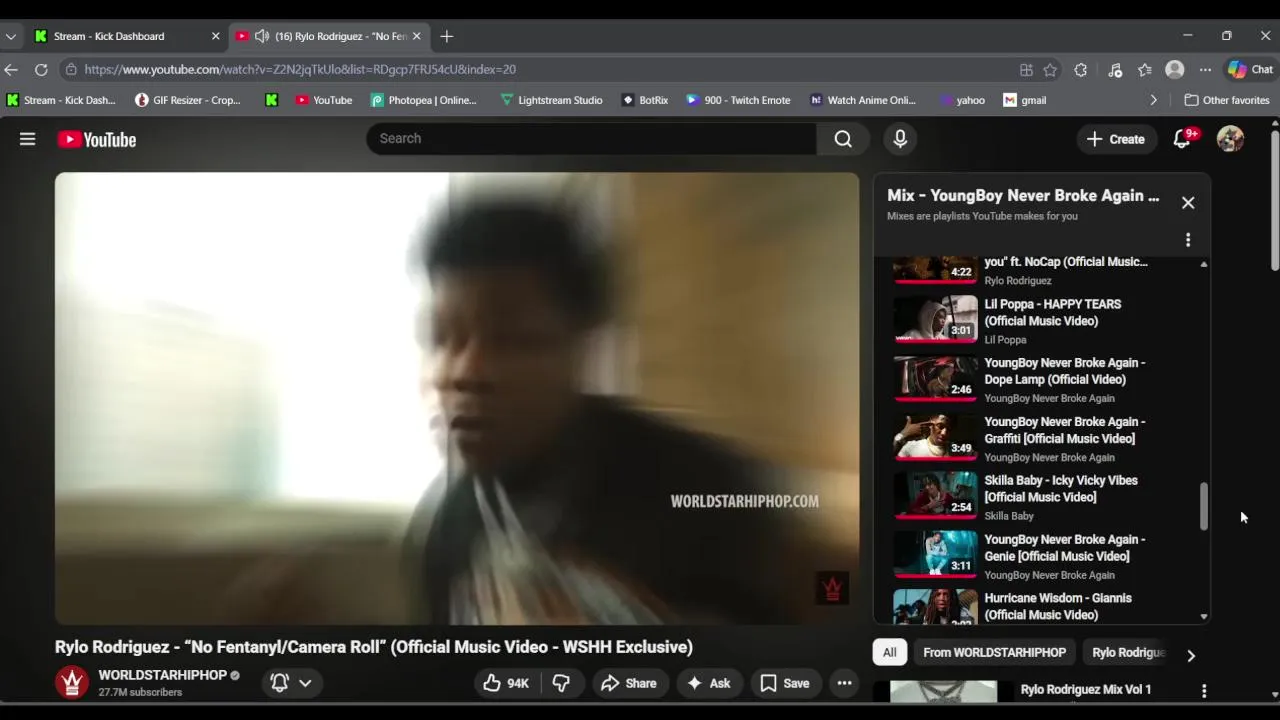
Task: Click the Create button
Action: point(1115,139)
